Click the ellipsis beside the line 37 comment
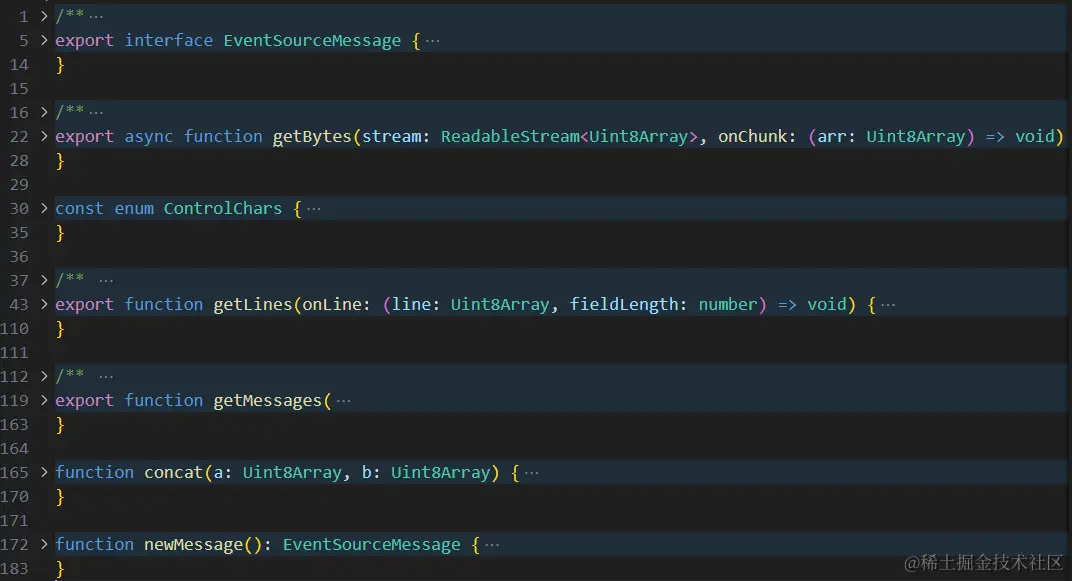This screenshot has height=581, width=1072. coord(106,280)
